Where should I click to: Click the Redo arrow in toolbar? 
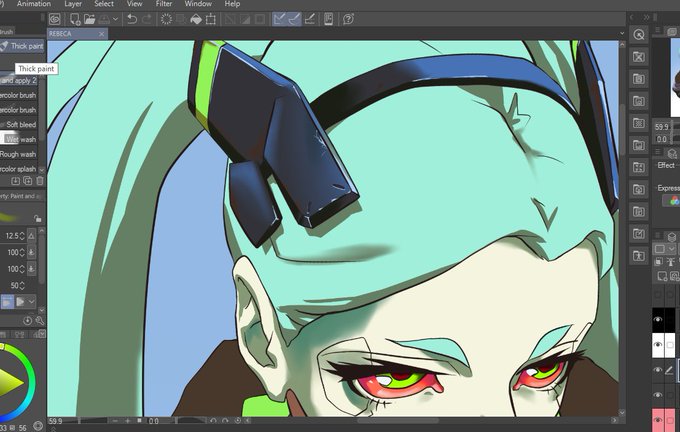click(147, 19)
